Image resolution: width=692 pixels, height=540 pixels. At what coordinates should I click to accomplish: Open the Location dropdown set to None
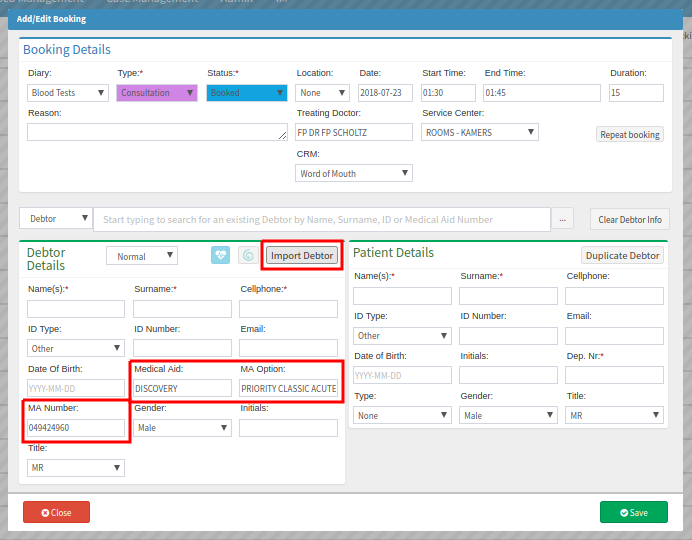tap(322, 93)
